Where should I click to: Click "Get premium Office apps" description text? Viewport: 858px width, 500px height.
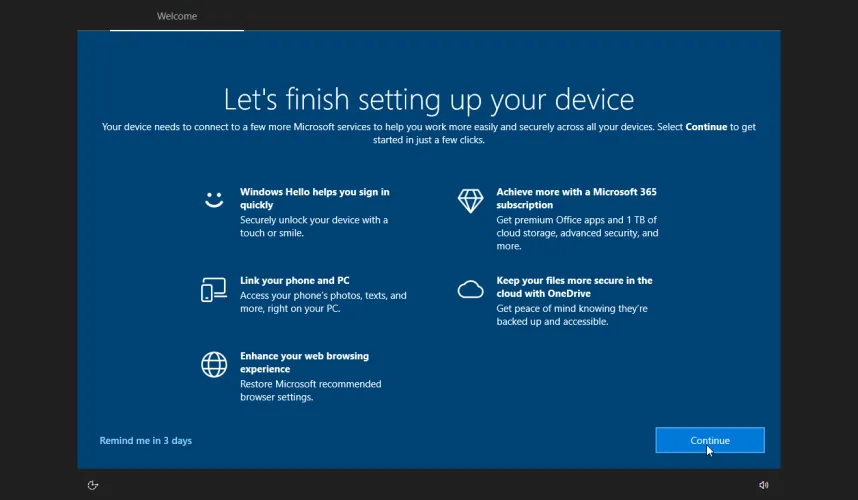point(577,233)
